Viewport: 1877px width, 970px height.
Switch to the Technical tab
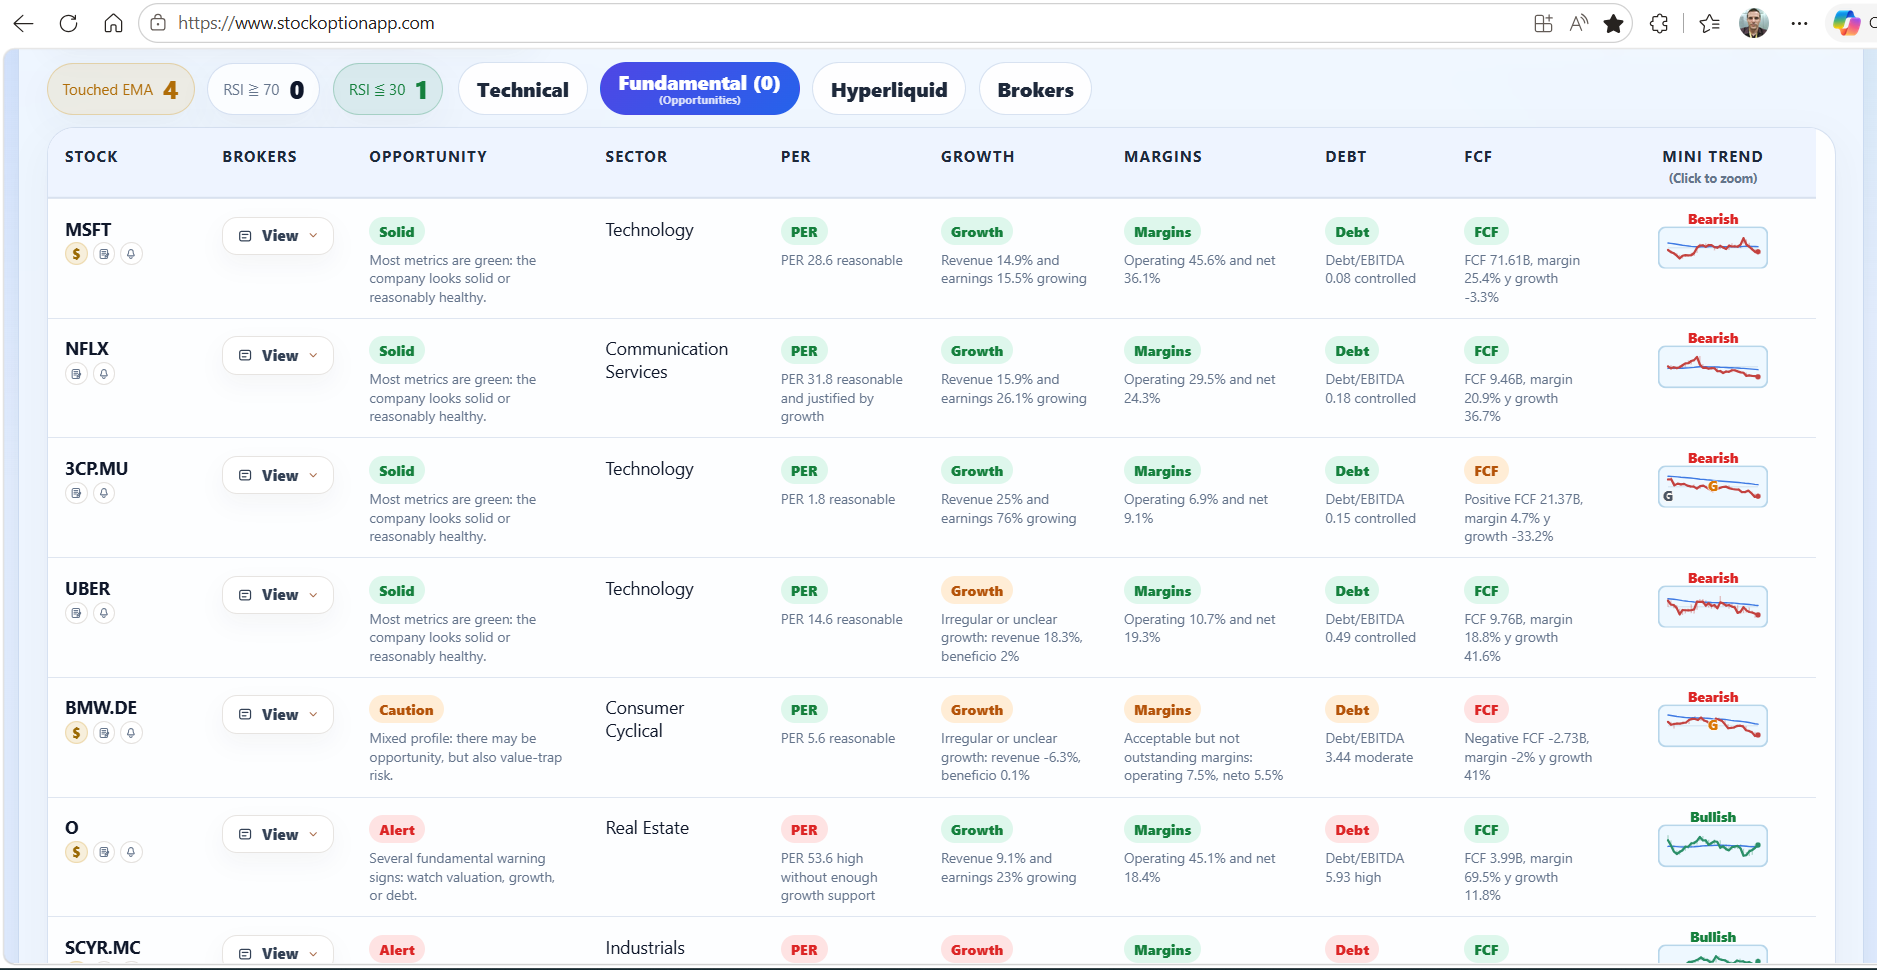click(522, 89)
